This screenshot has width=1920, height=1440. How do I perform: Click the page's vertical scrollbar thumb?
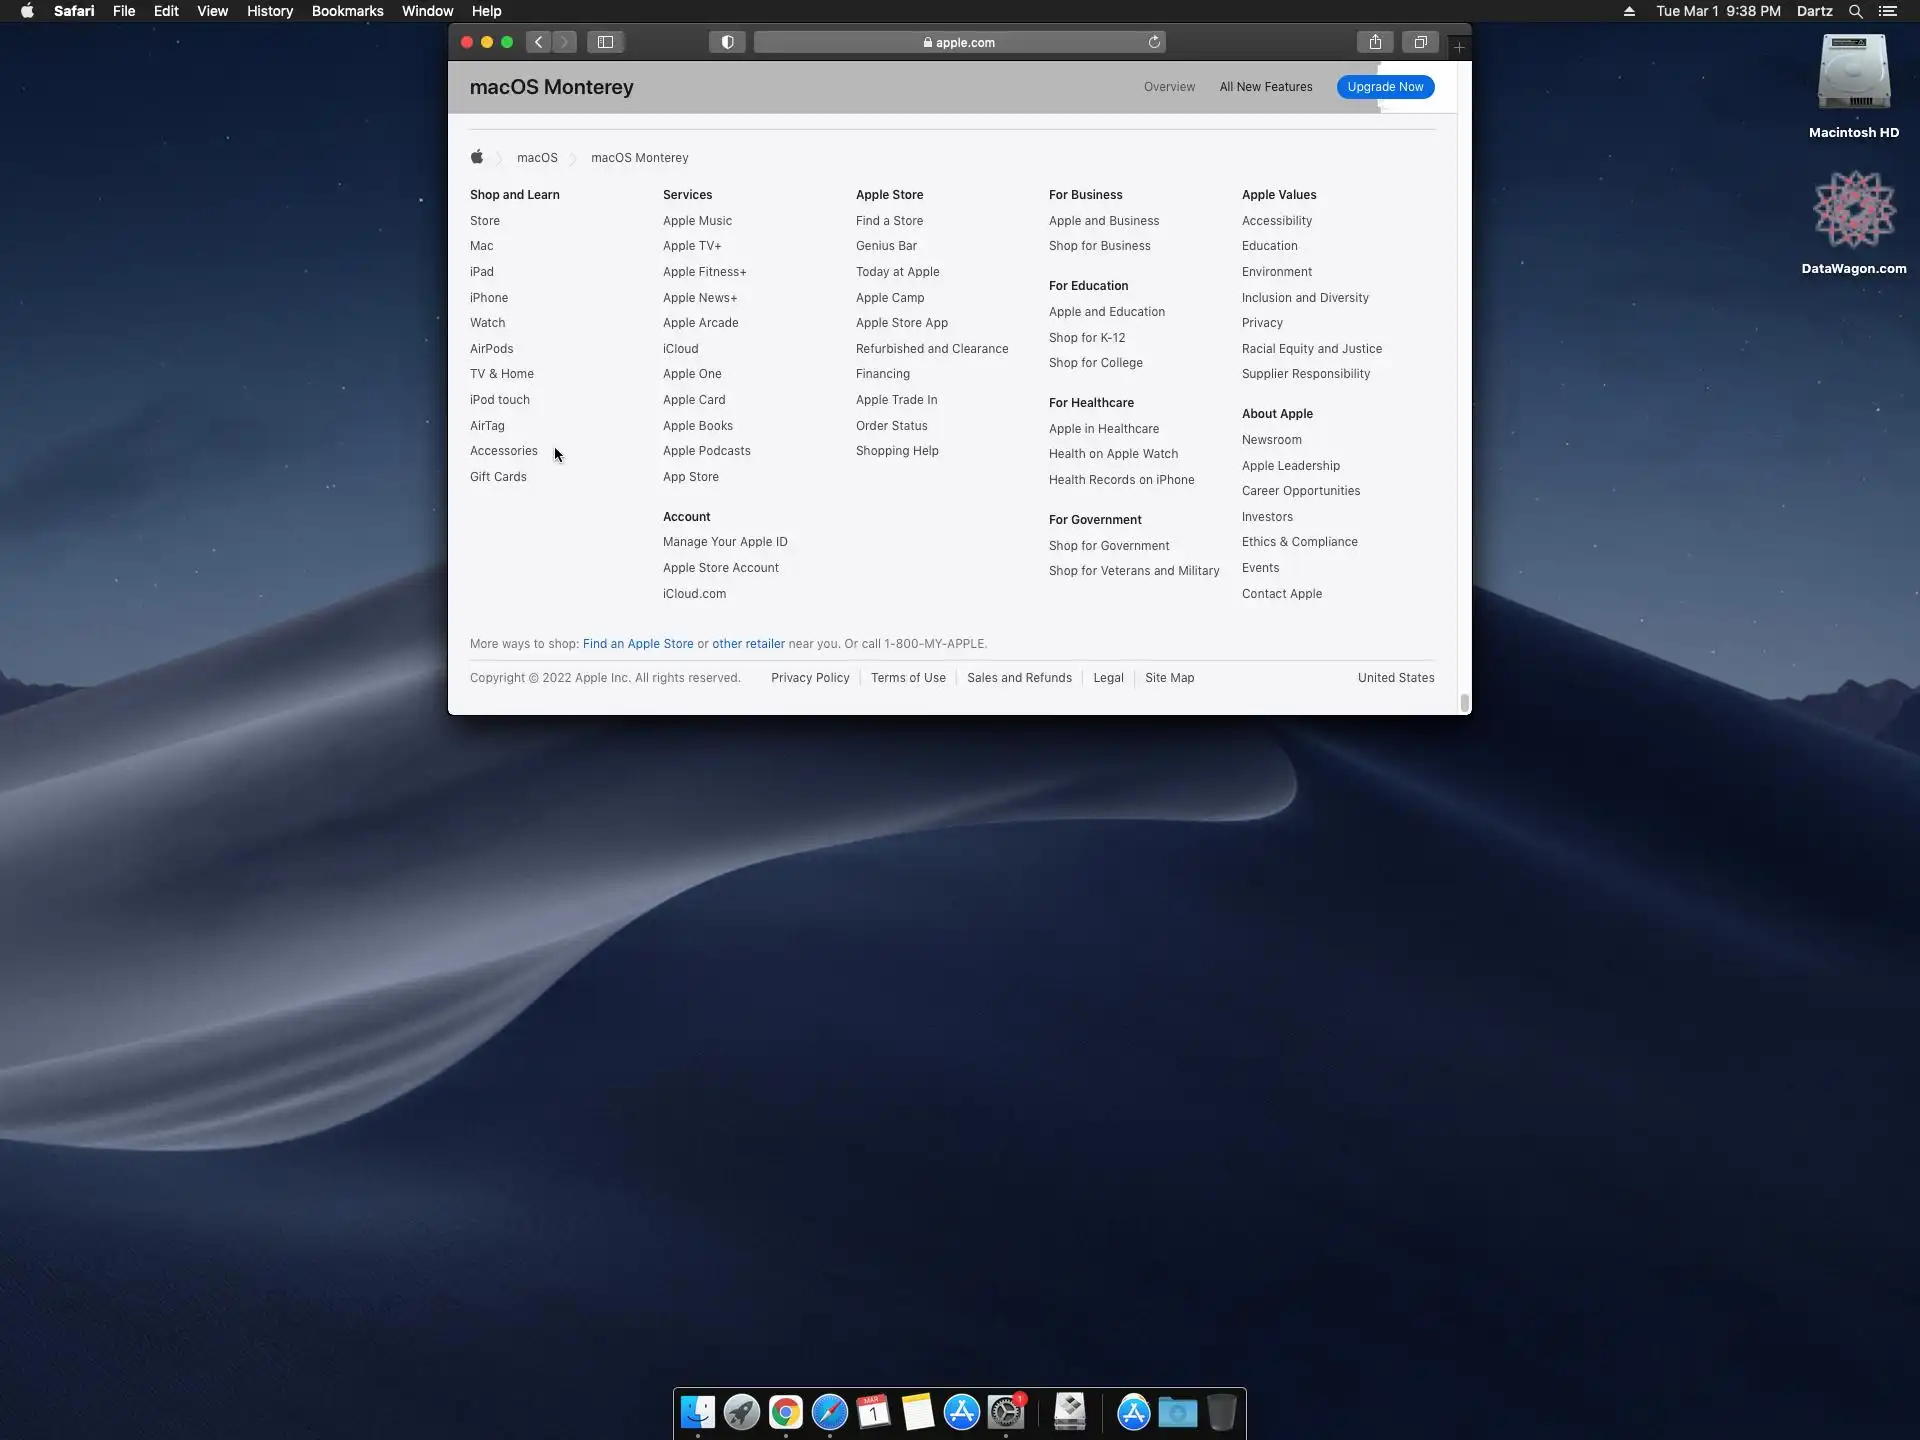pos(1464,703)
